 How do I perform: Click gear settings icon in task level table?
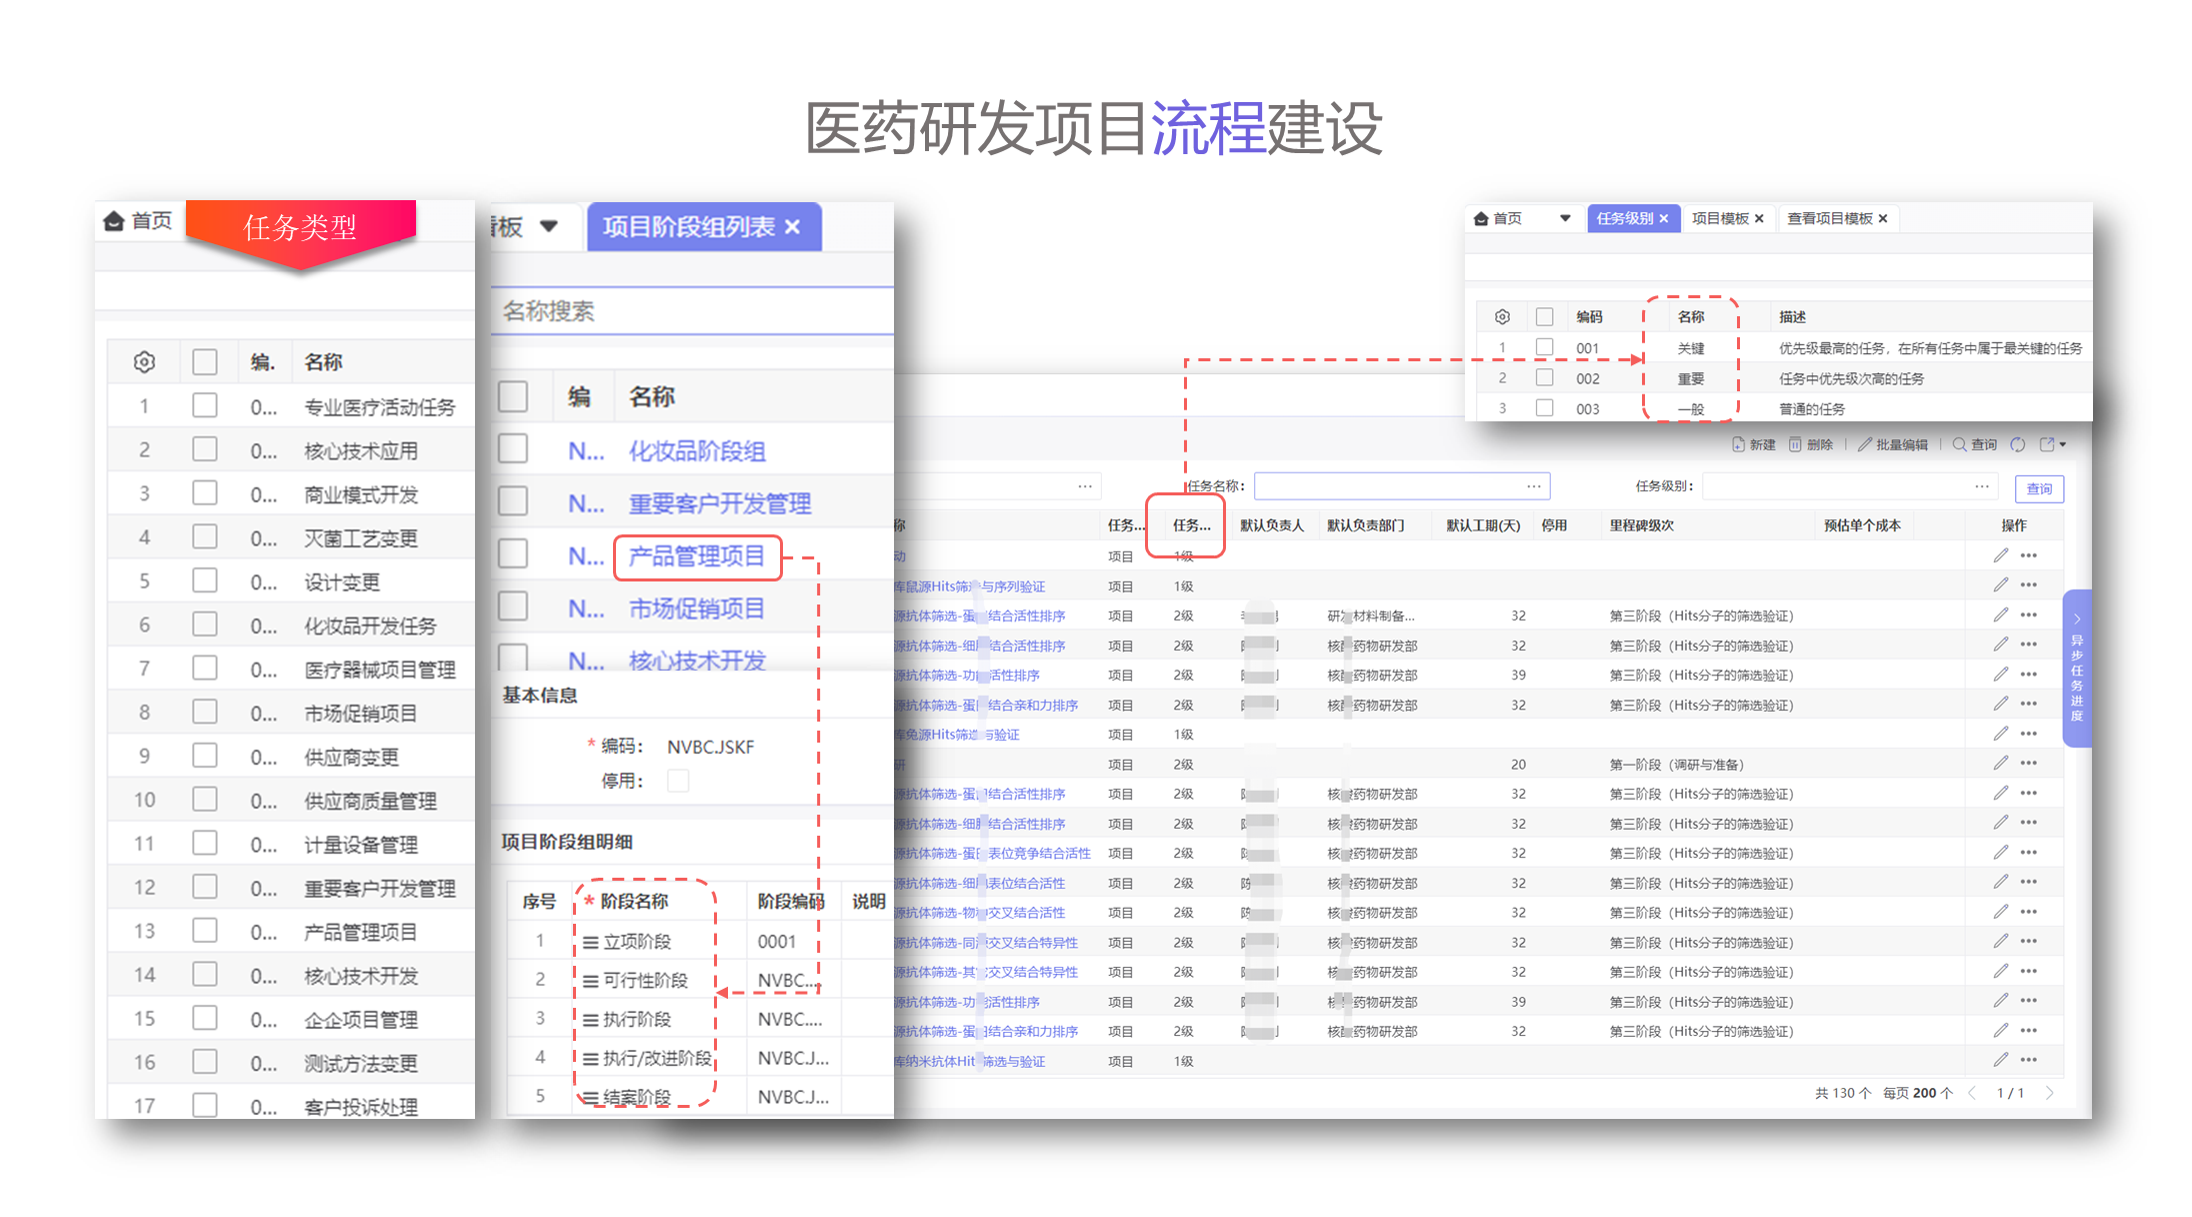click(x=1501, y=317)
